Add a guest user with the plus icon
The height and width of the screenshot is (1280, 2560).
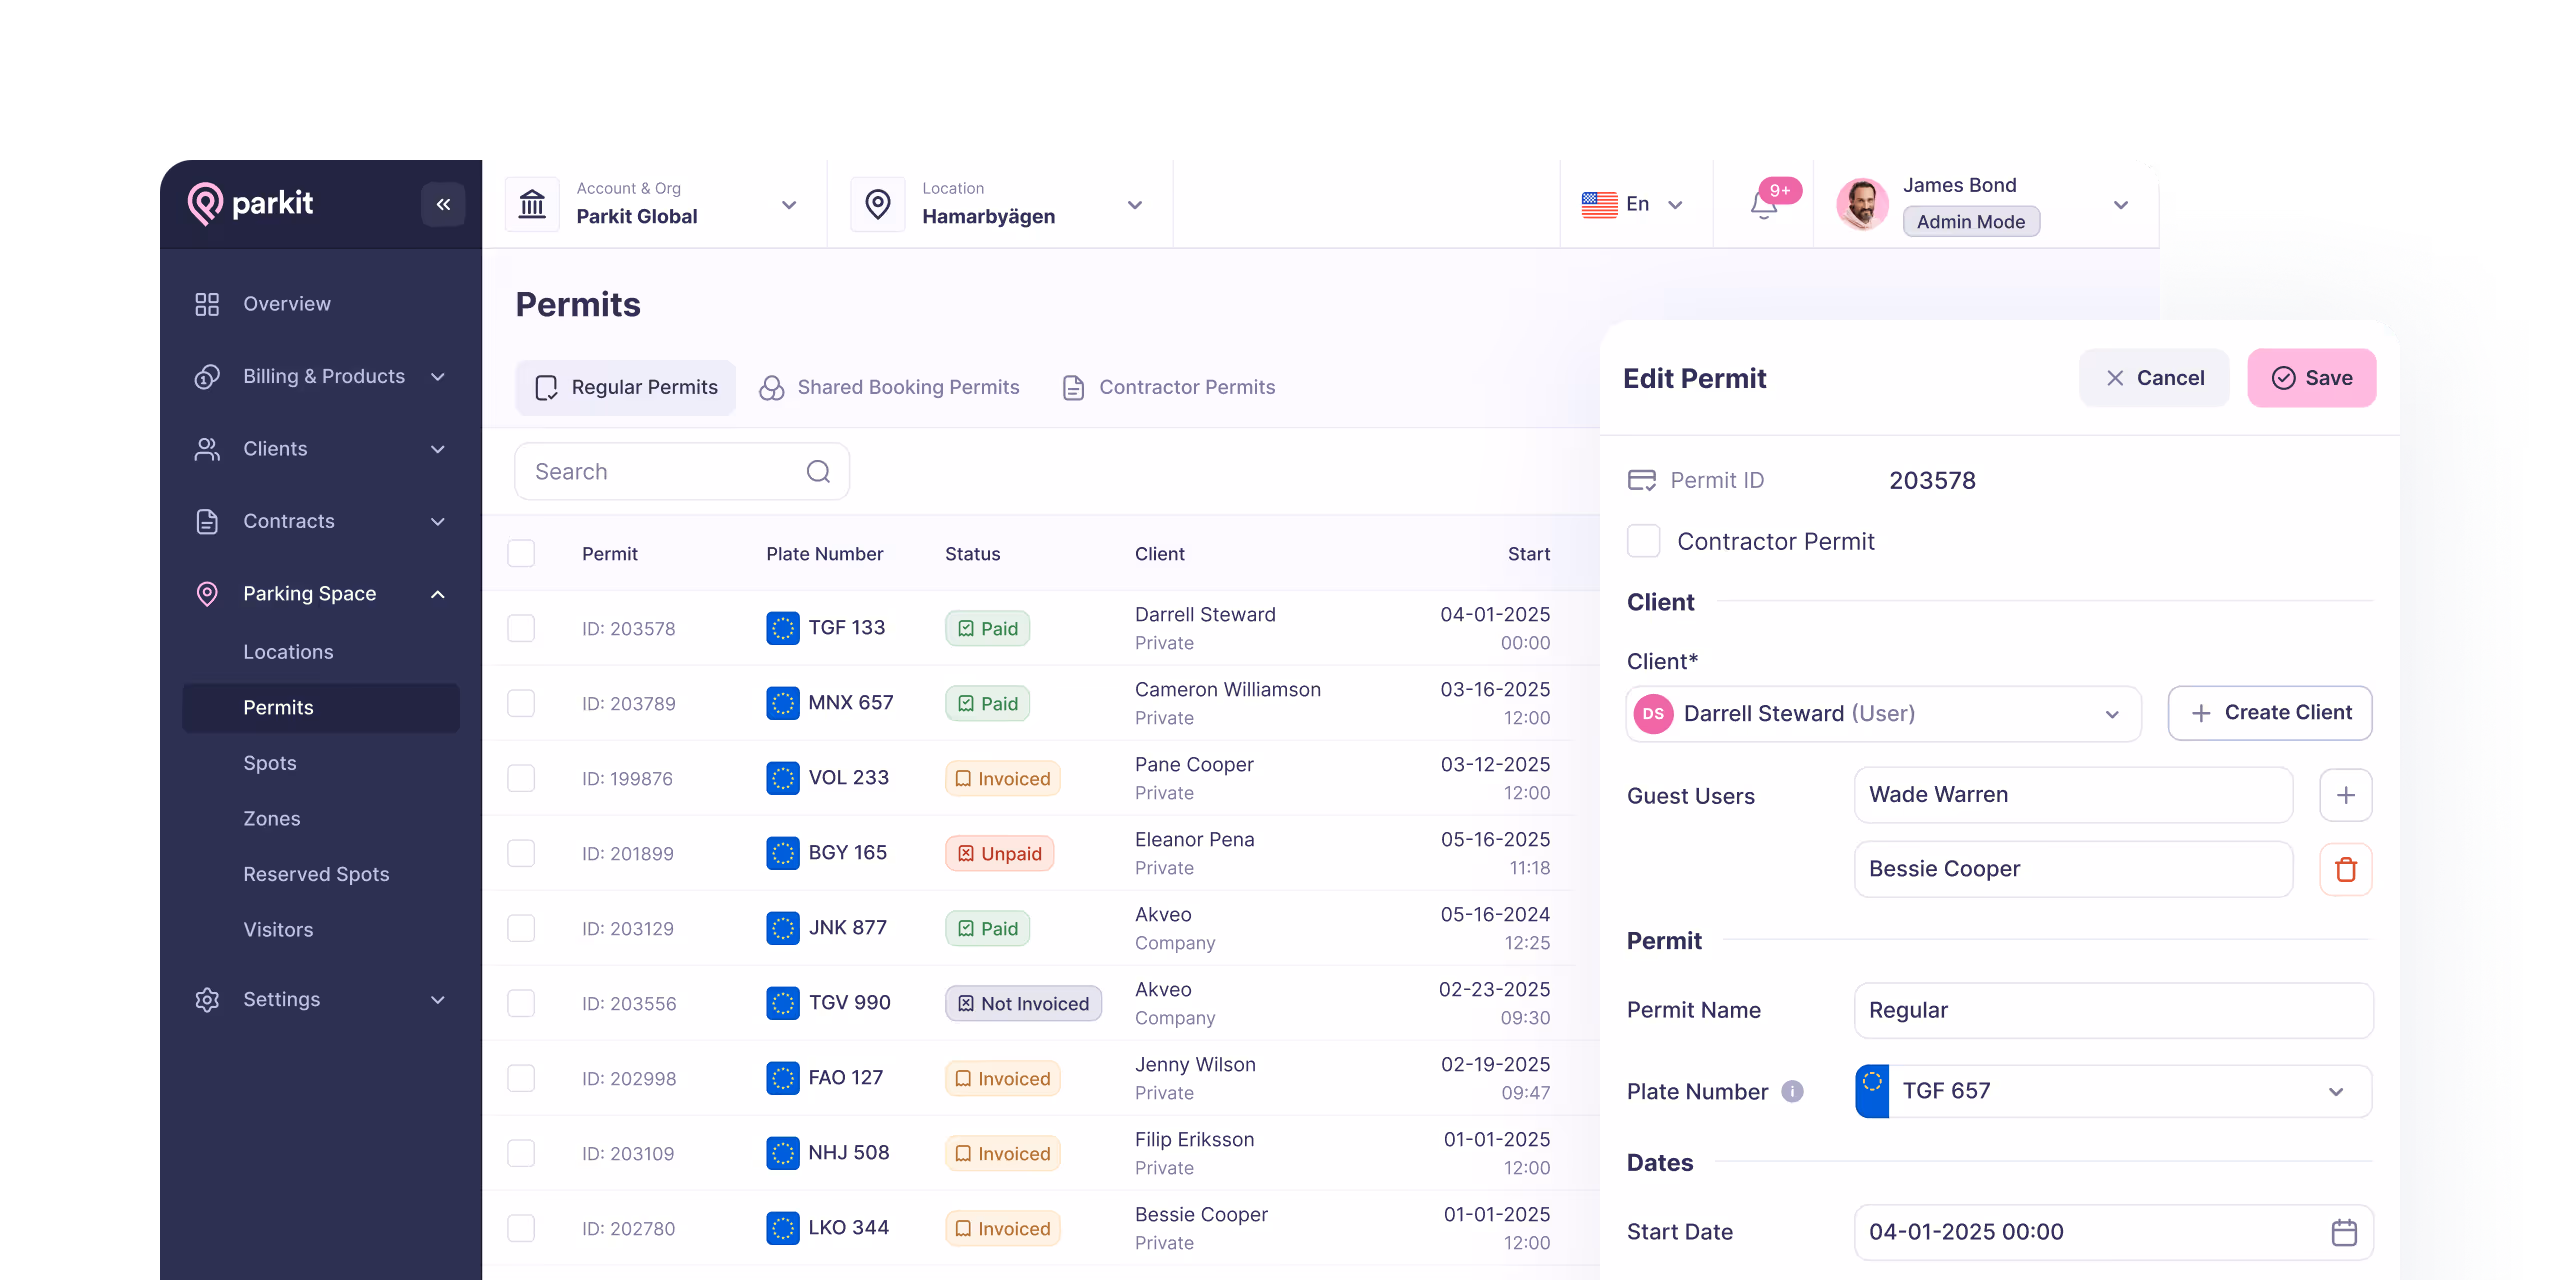[2345, 795]
